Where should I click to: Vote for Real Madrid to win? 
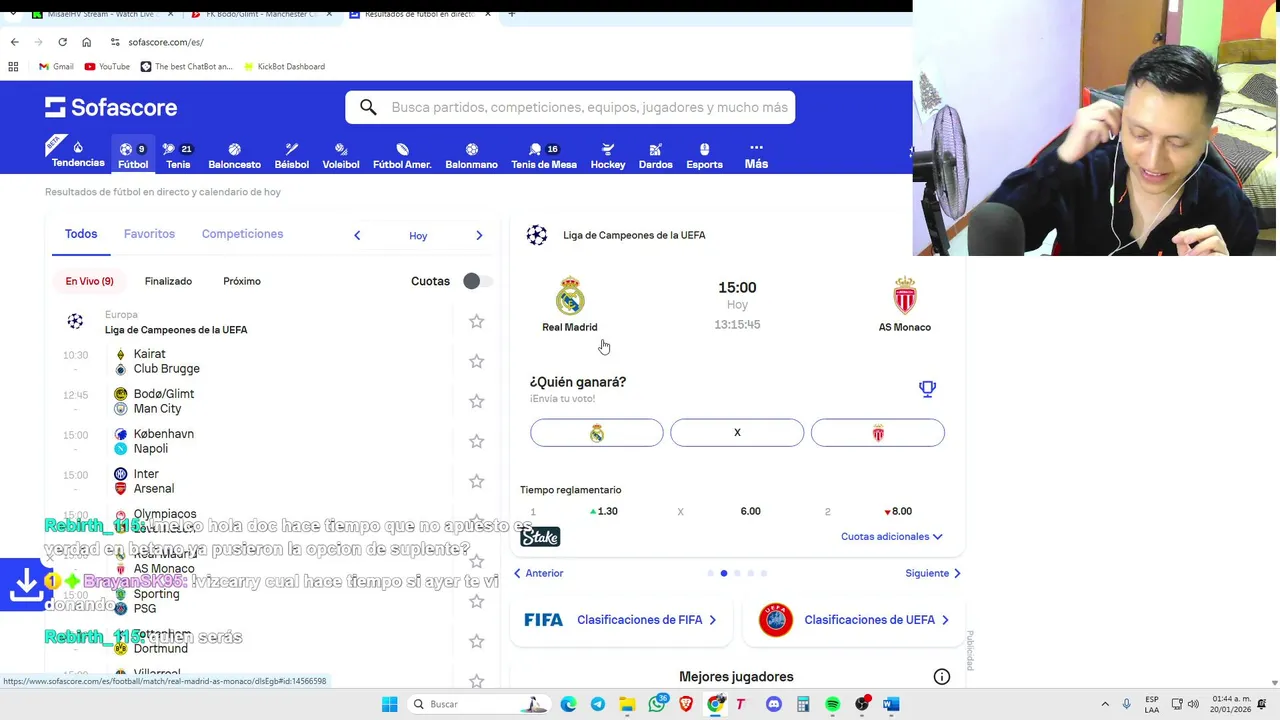click(597, 433)
